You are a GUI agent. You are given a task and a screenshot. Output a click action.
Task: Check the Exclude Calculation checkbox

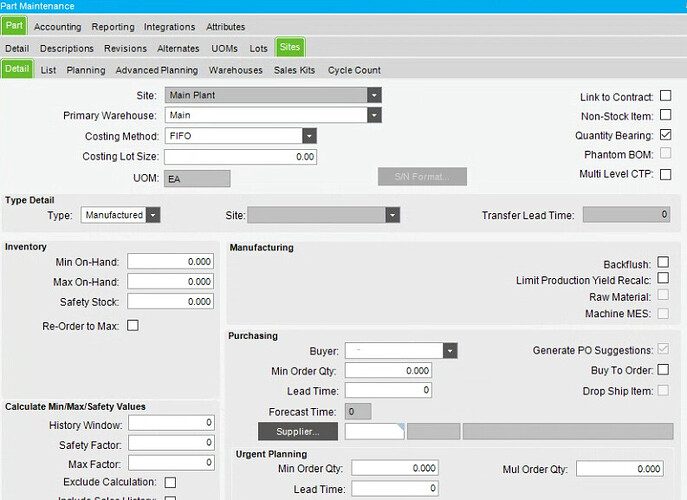(x=170, y=482)
